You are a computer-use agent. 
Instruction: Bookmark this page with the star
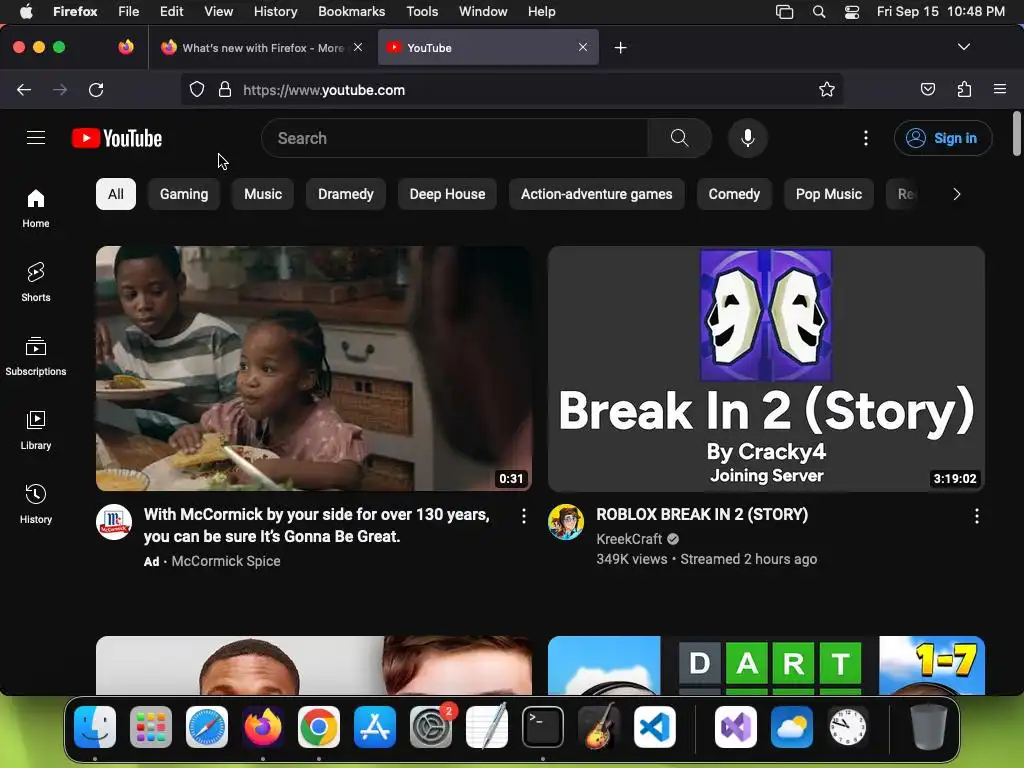pos(827,89)
